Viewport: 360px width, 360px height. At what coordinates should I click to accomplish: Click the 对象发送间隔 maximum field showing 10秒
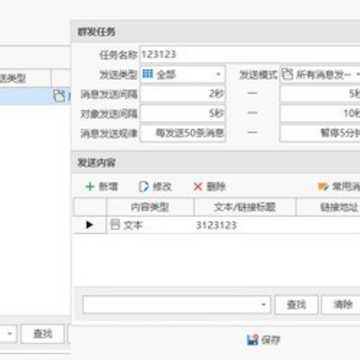[320, 114]
